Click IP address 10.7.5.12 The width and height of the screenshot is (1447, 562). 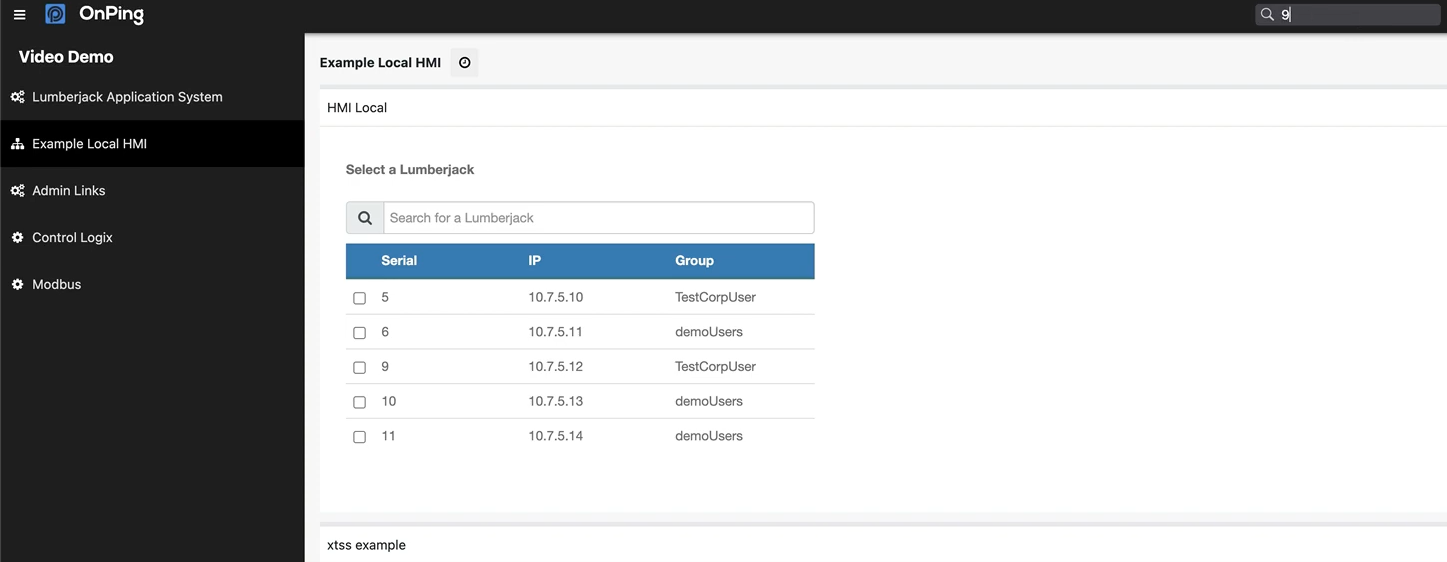(556, 366)
